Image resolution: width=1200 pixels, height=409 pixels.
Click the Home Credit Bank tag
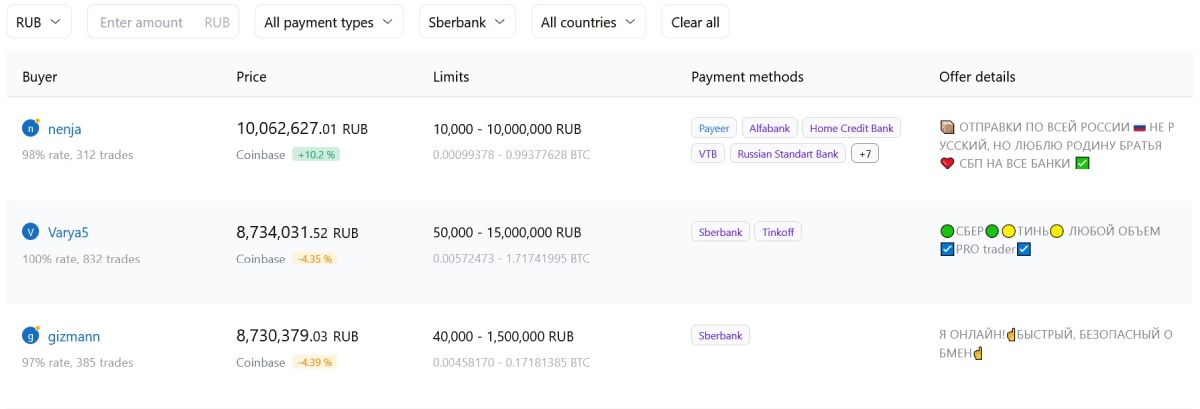[x=851, y=128]
